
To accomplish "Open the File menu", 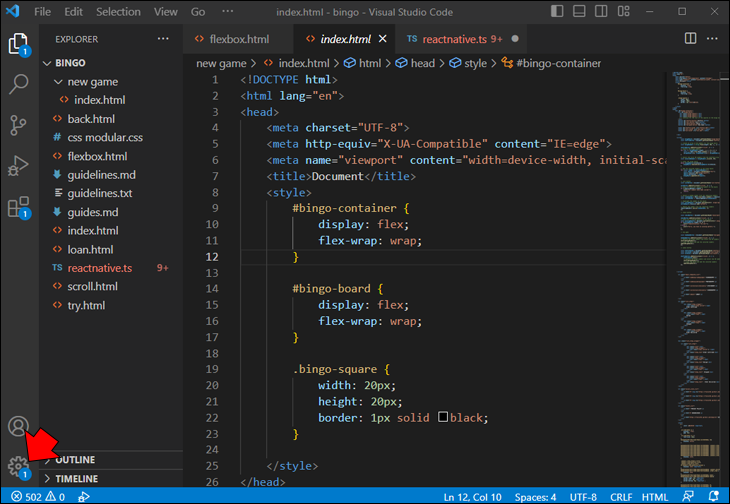I will (x=42, y=12).
